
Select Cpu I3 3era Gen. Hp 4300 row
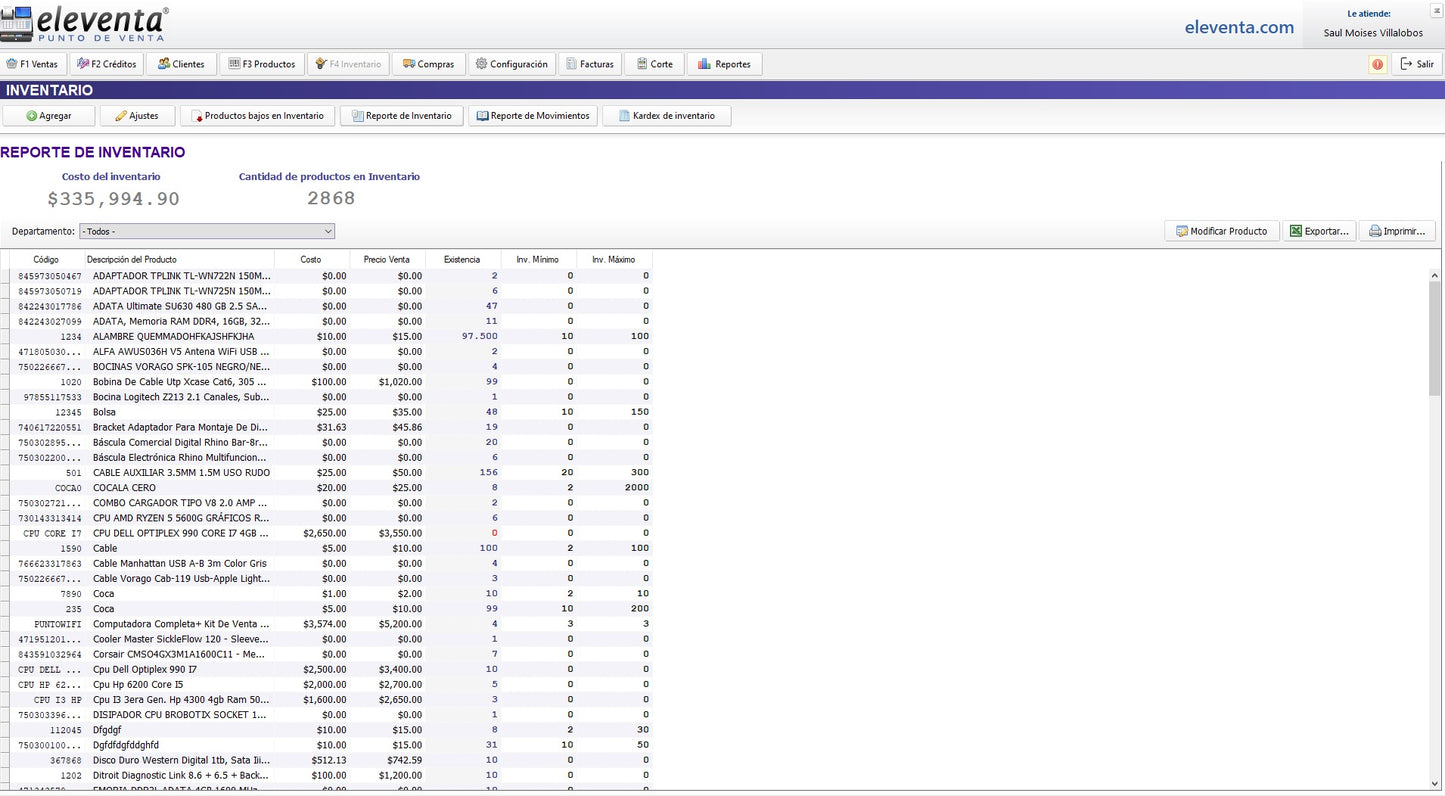[326, 700]
